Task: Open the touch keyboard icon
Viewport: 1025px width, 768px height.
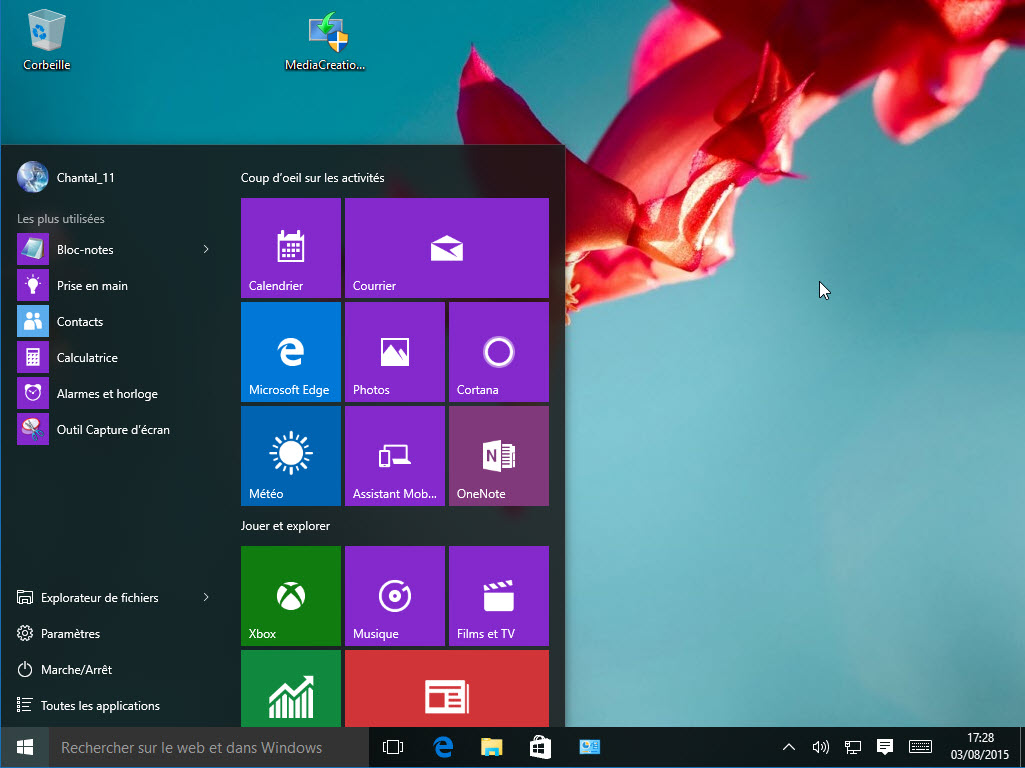Action: click(920, 746)
